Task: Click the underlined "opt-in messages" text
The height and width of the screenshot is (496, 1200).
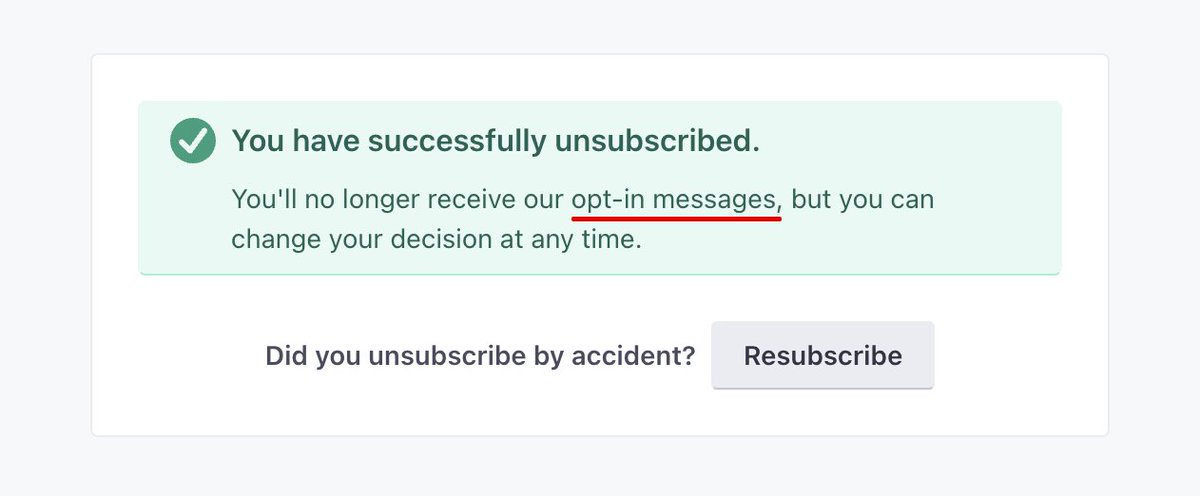Action: click(675, 200)
